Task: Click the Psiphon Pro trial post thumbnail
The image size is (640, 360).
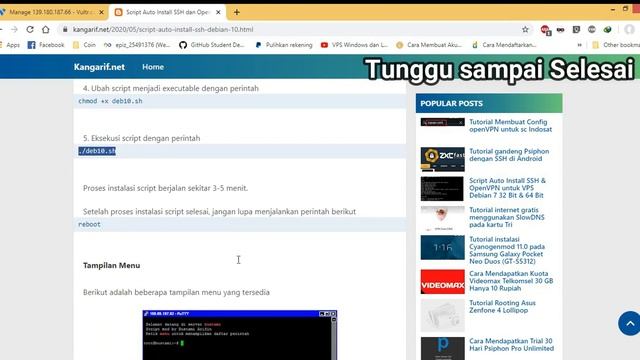Action: (x=442, y=349)
